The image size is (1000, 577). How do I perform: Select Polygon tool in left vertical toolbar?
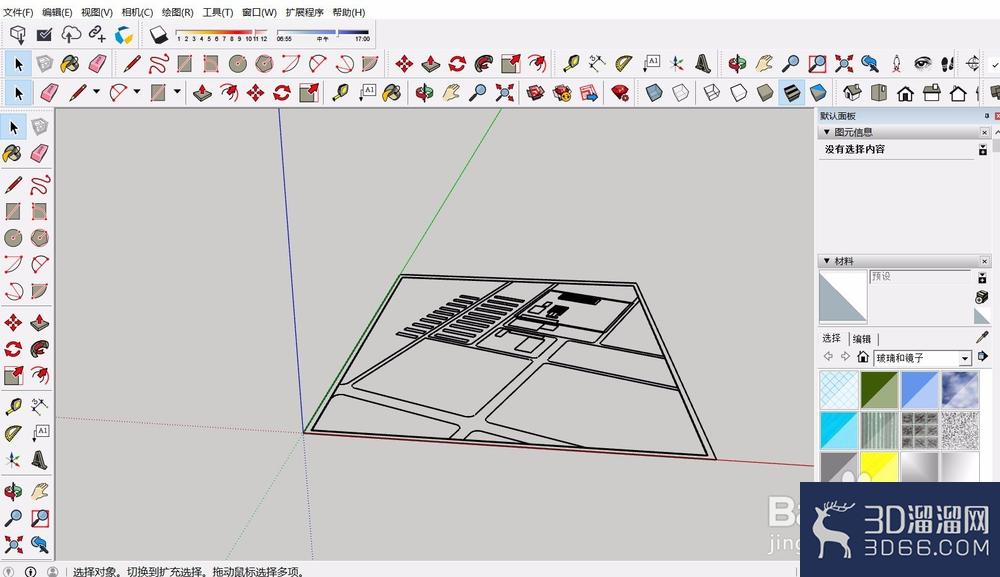click(x=40, y=238)
